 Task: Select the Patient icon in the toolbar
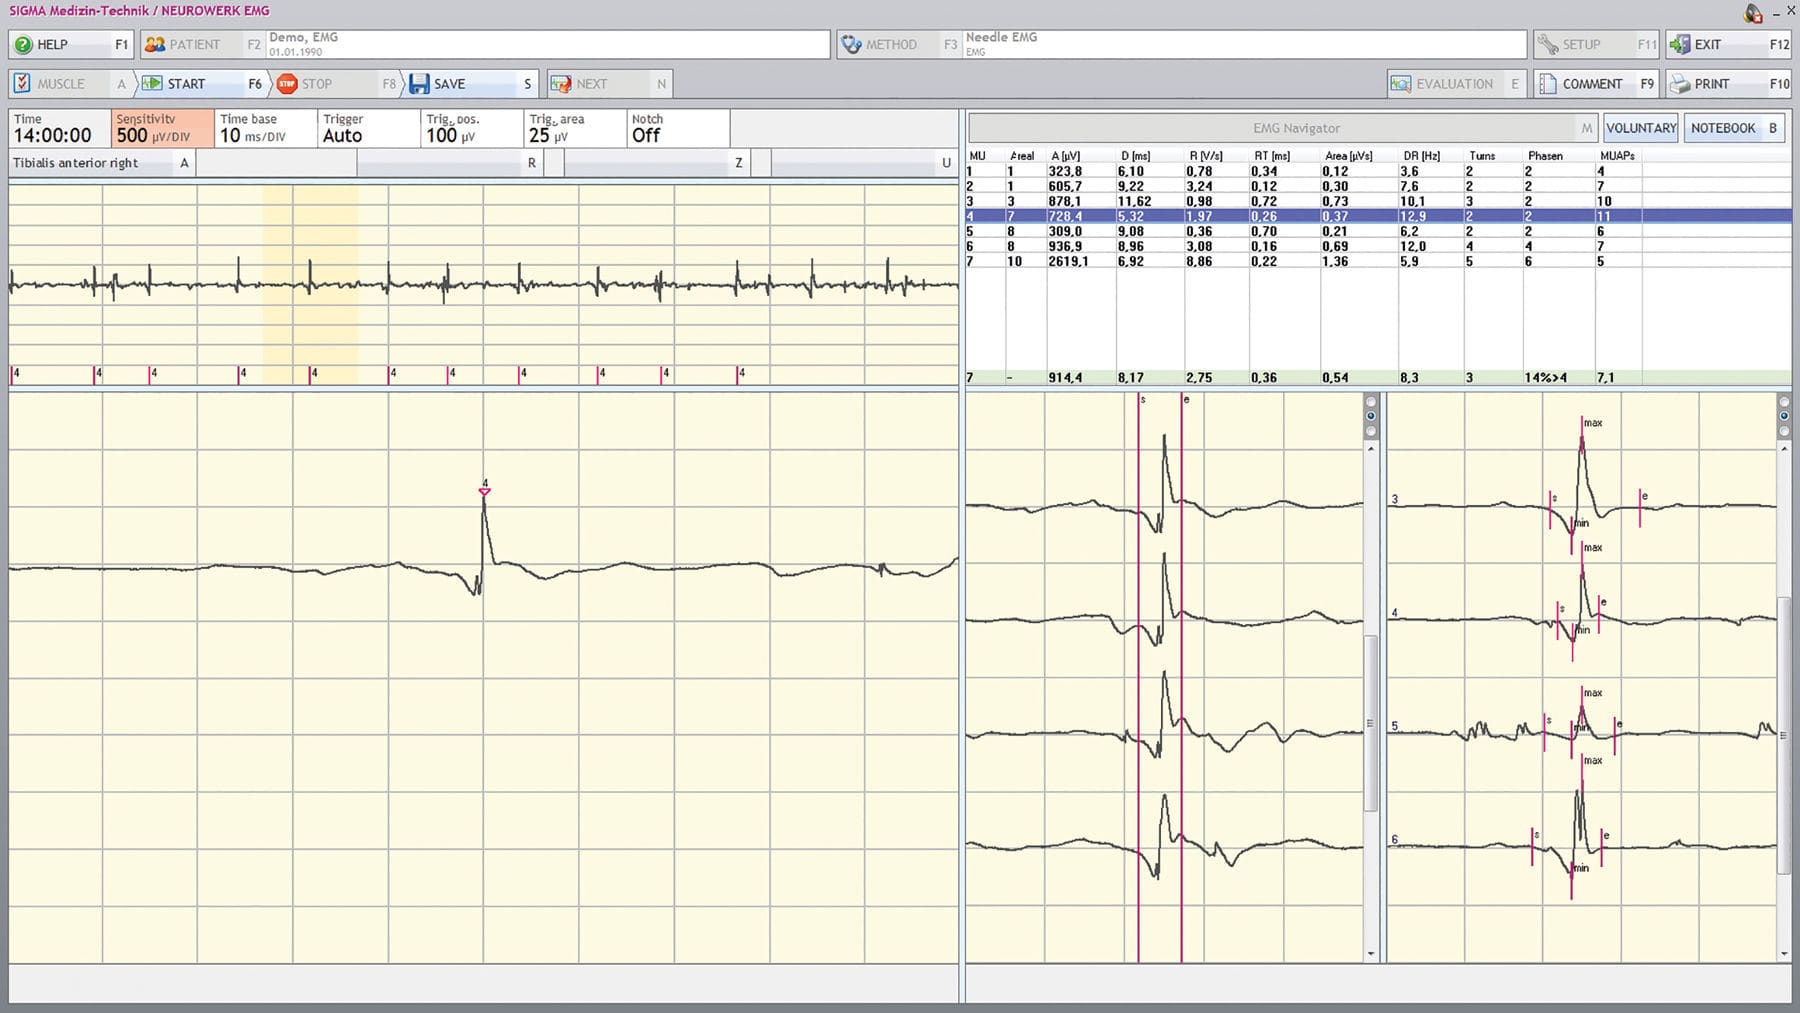(156, 44)
